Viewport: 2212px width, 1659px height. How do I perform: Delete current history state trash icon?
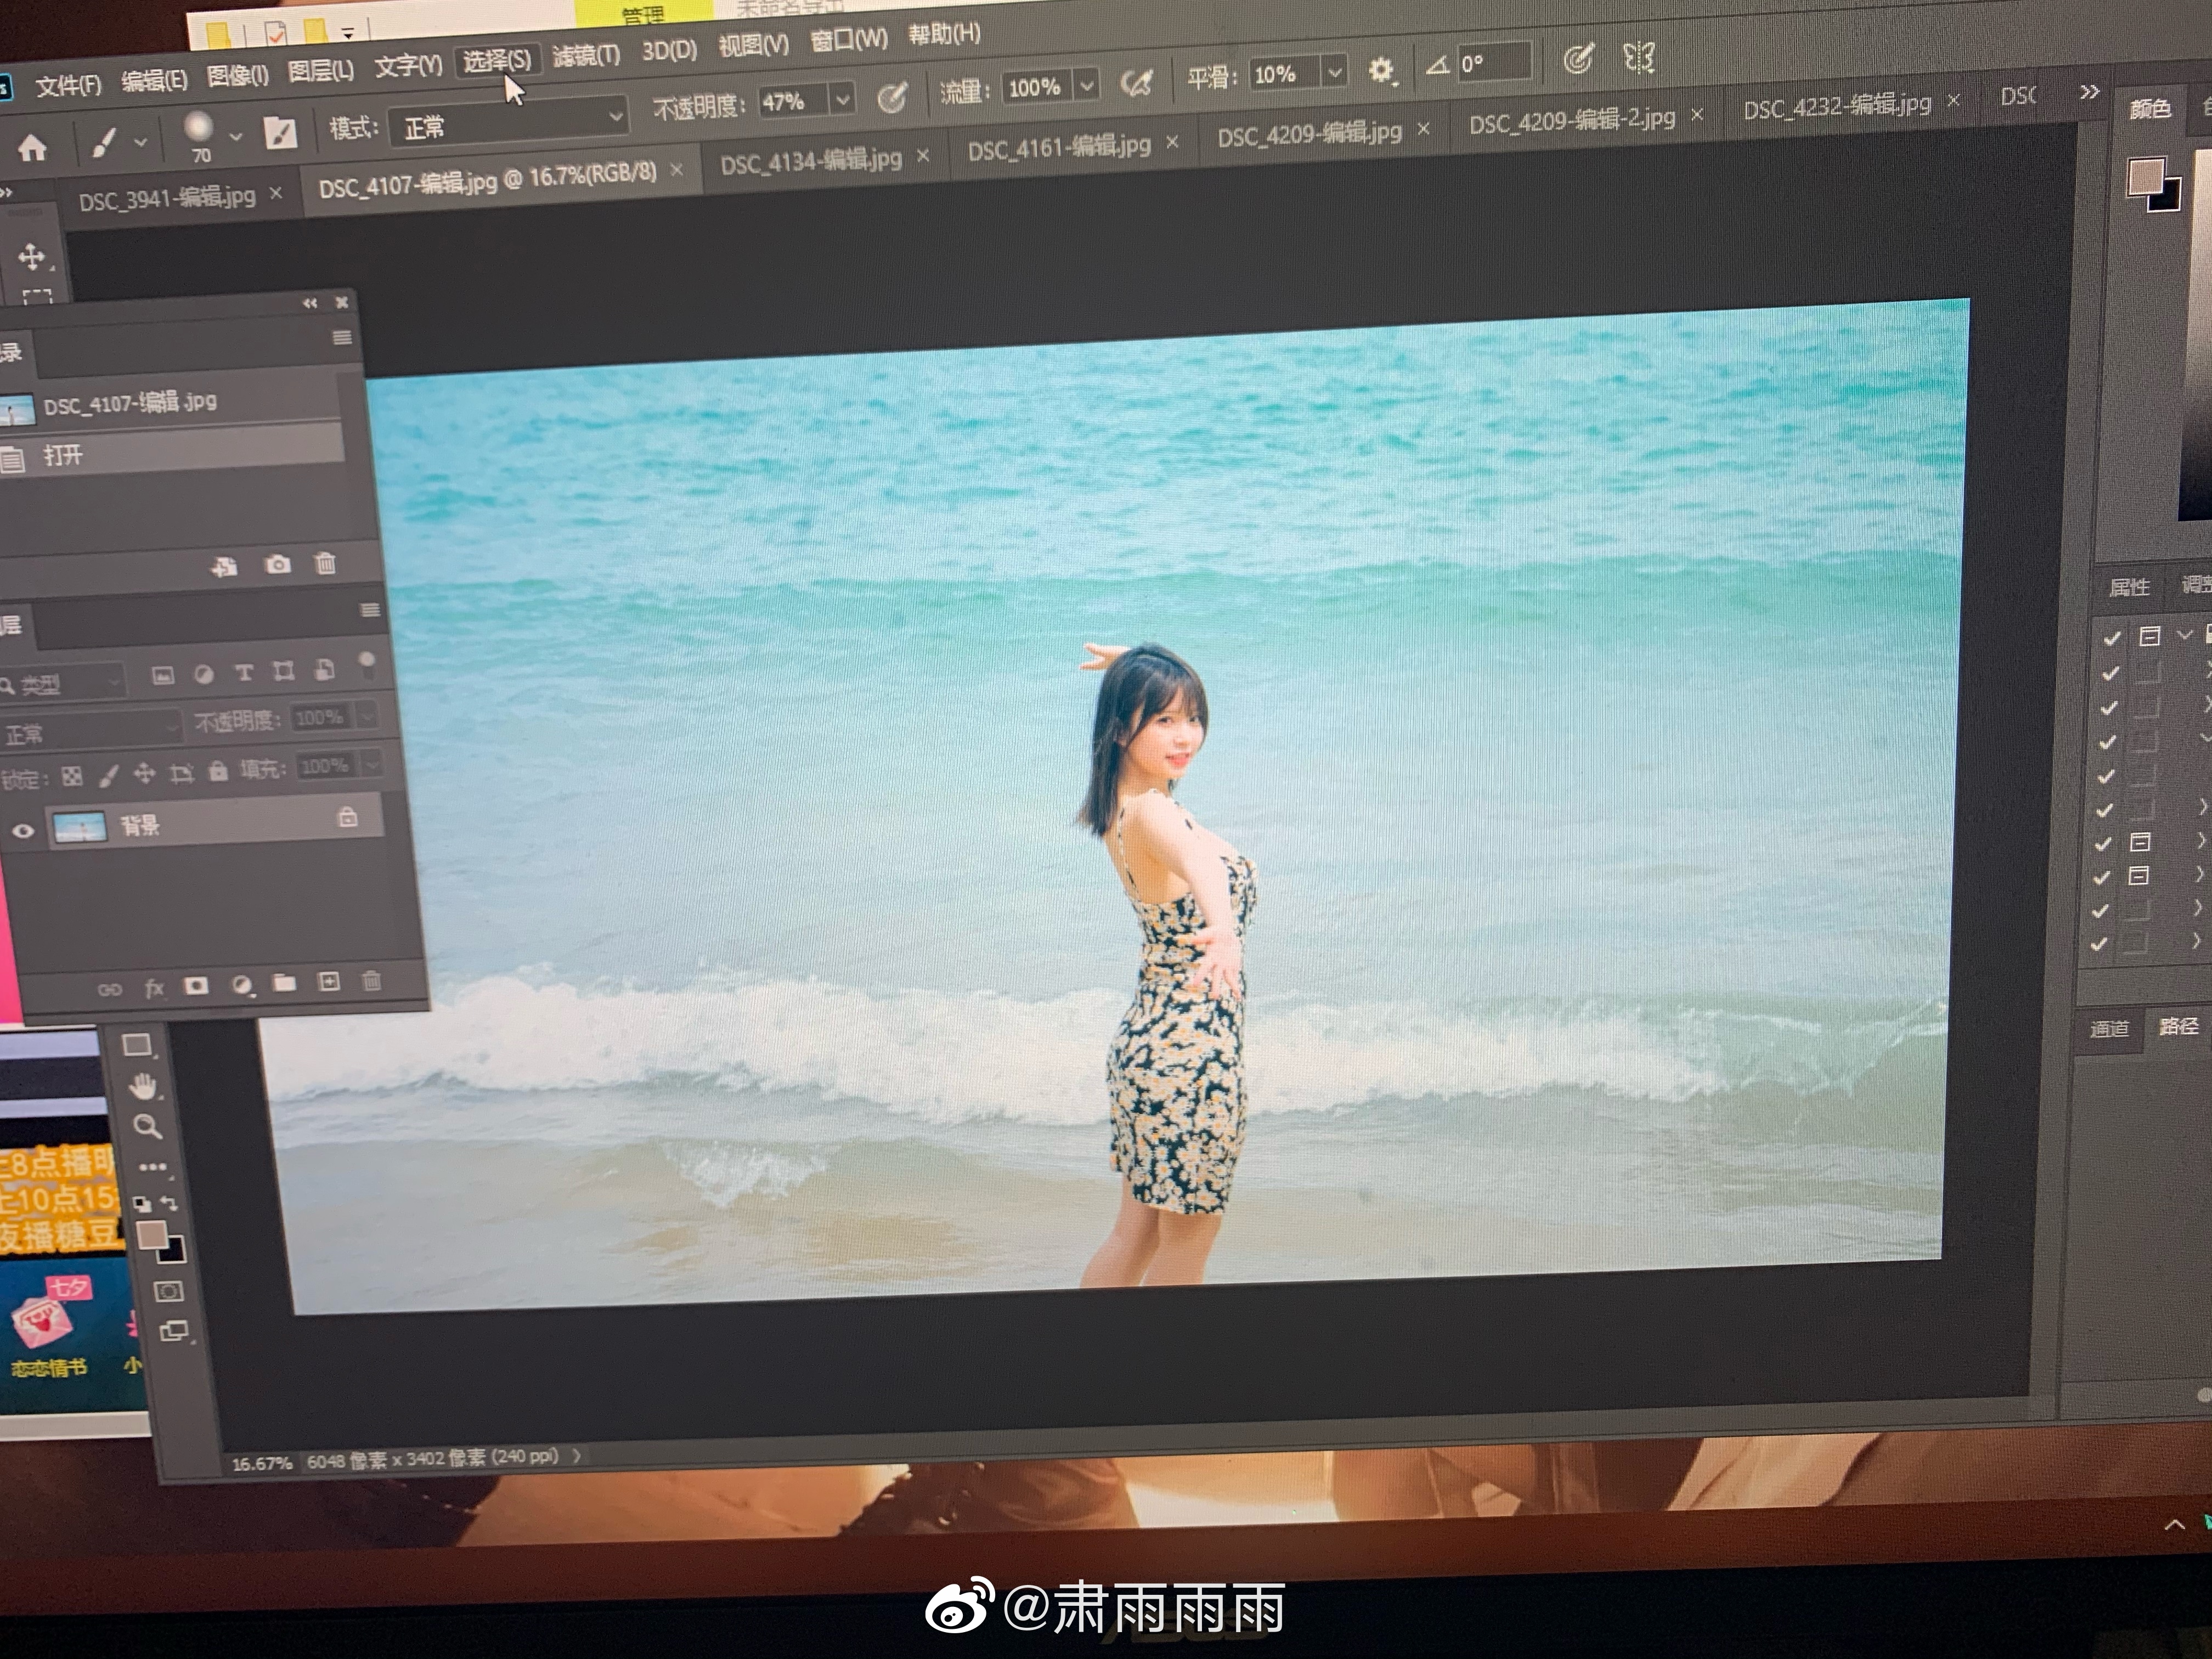click(x=325, y=563)
